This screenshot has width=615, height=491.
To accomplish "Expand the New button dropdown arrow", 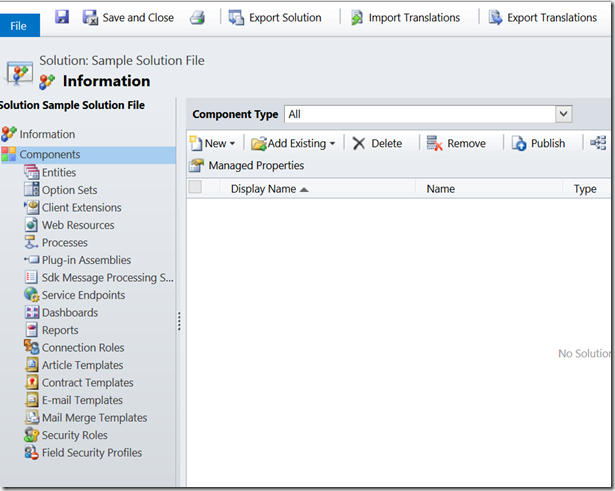I will point(233,144).
